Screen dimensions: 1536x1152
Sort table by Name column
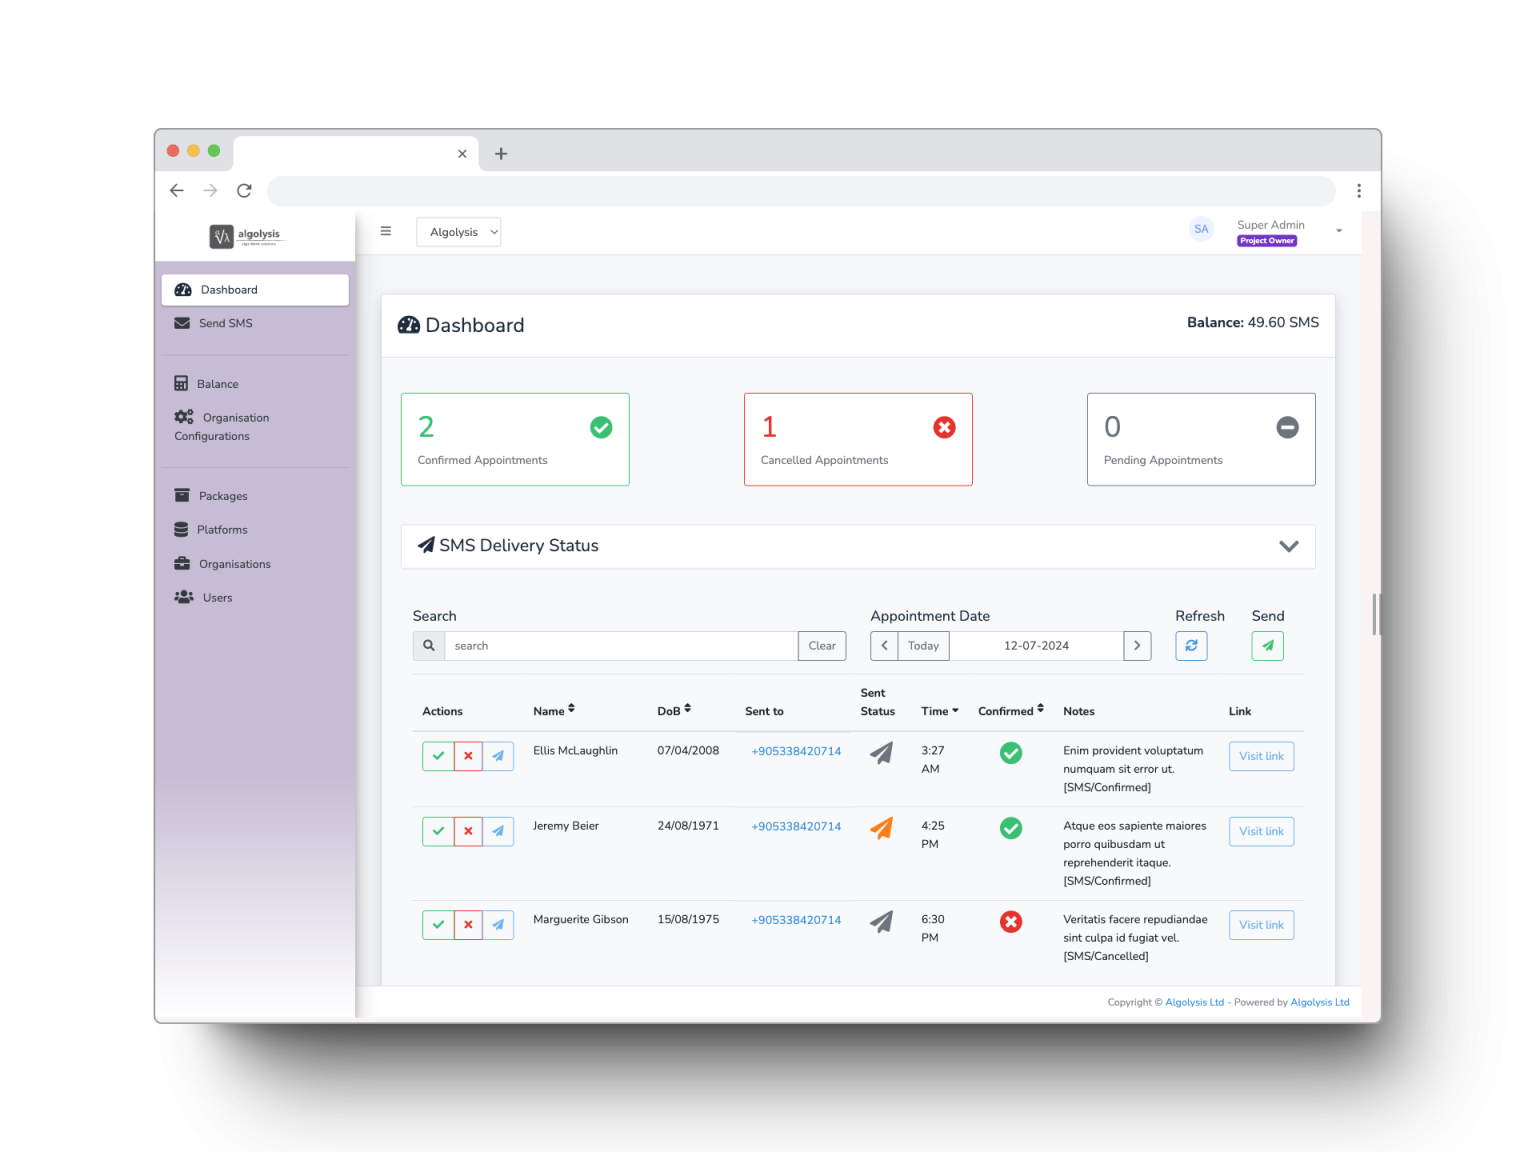pyautogui.click(x=554, y=711)
